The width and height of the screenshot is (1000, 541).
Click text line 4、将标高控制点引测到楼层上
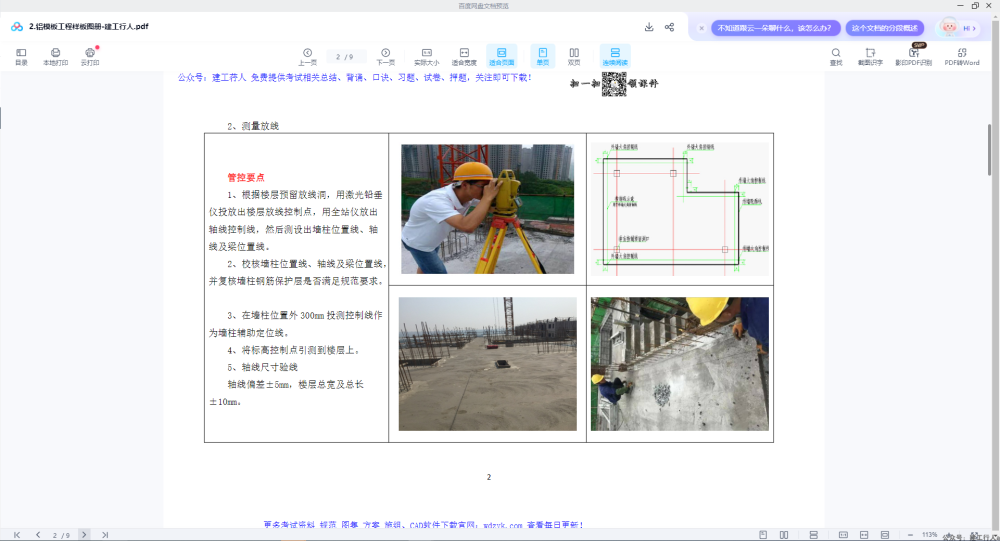[294, 350]
